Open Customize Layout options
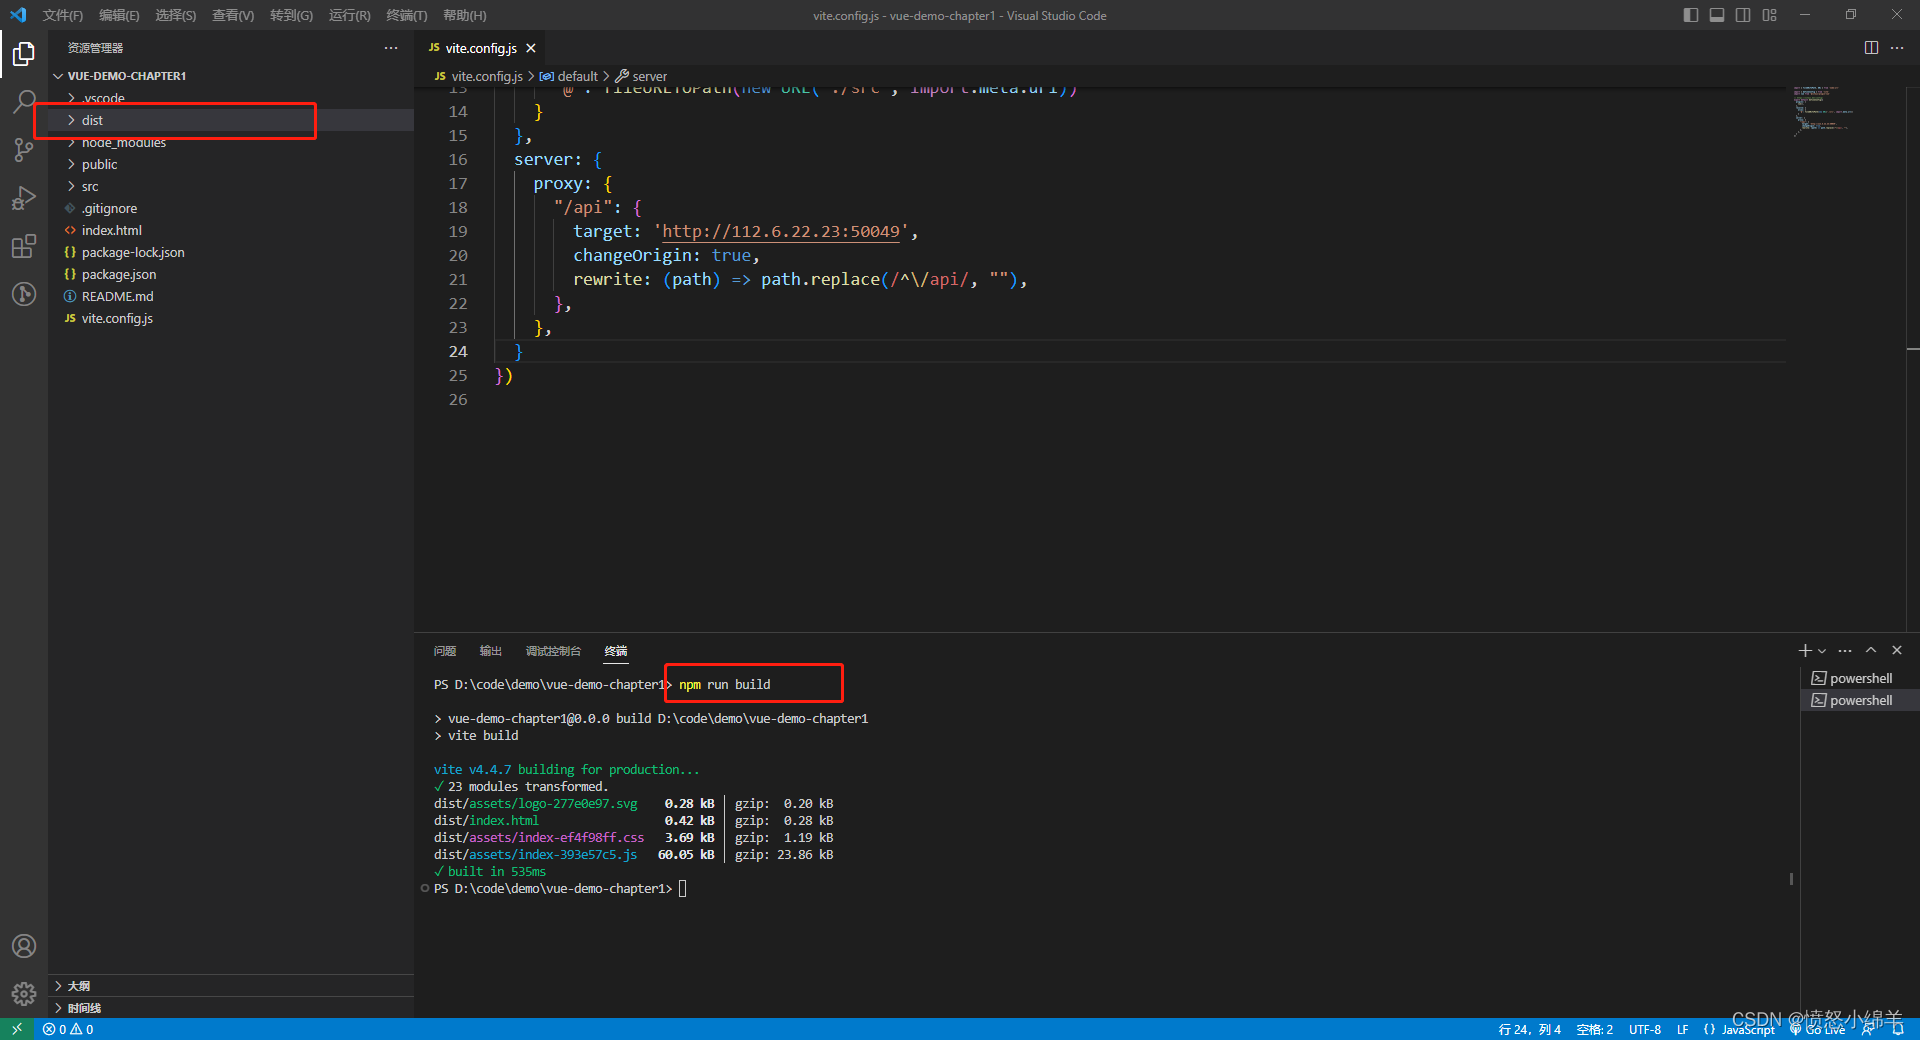 tap(1770, 15)
